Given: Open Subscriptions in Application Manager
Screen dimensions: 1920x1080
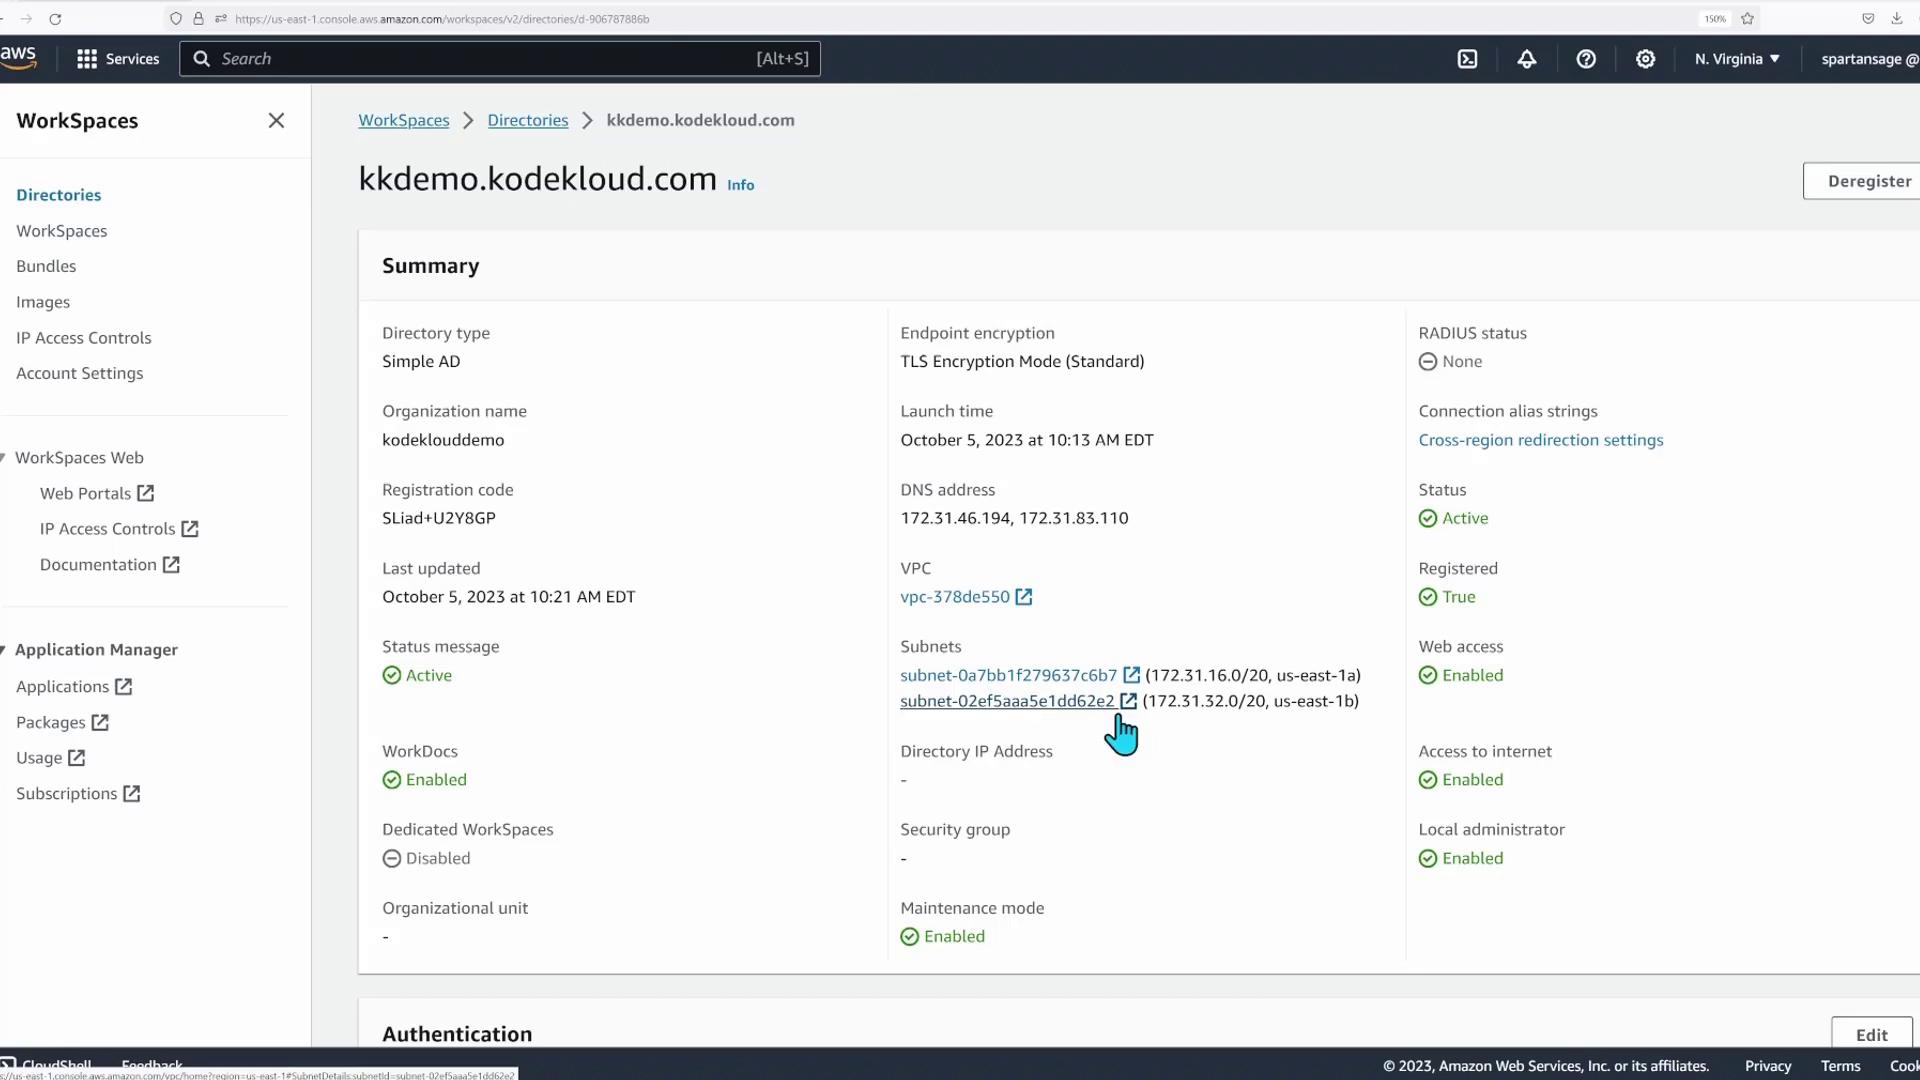Looking at the screenshot, I should 78,794.
